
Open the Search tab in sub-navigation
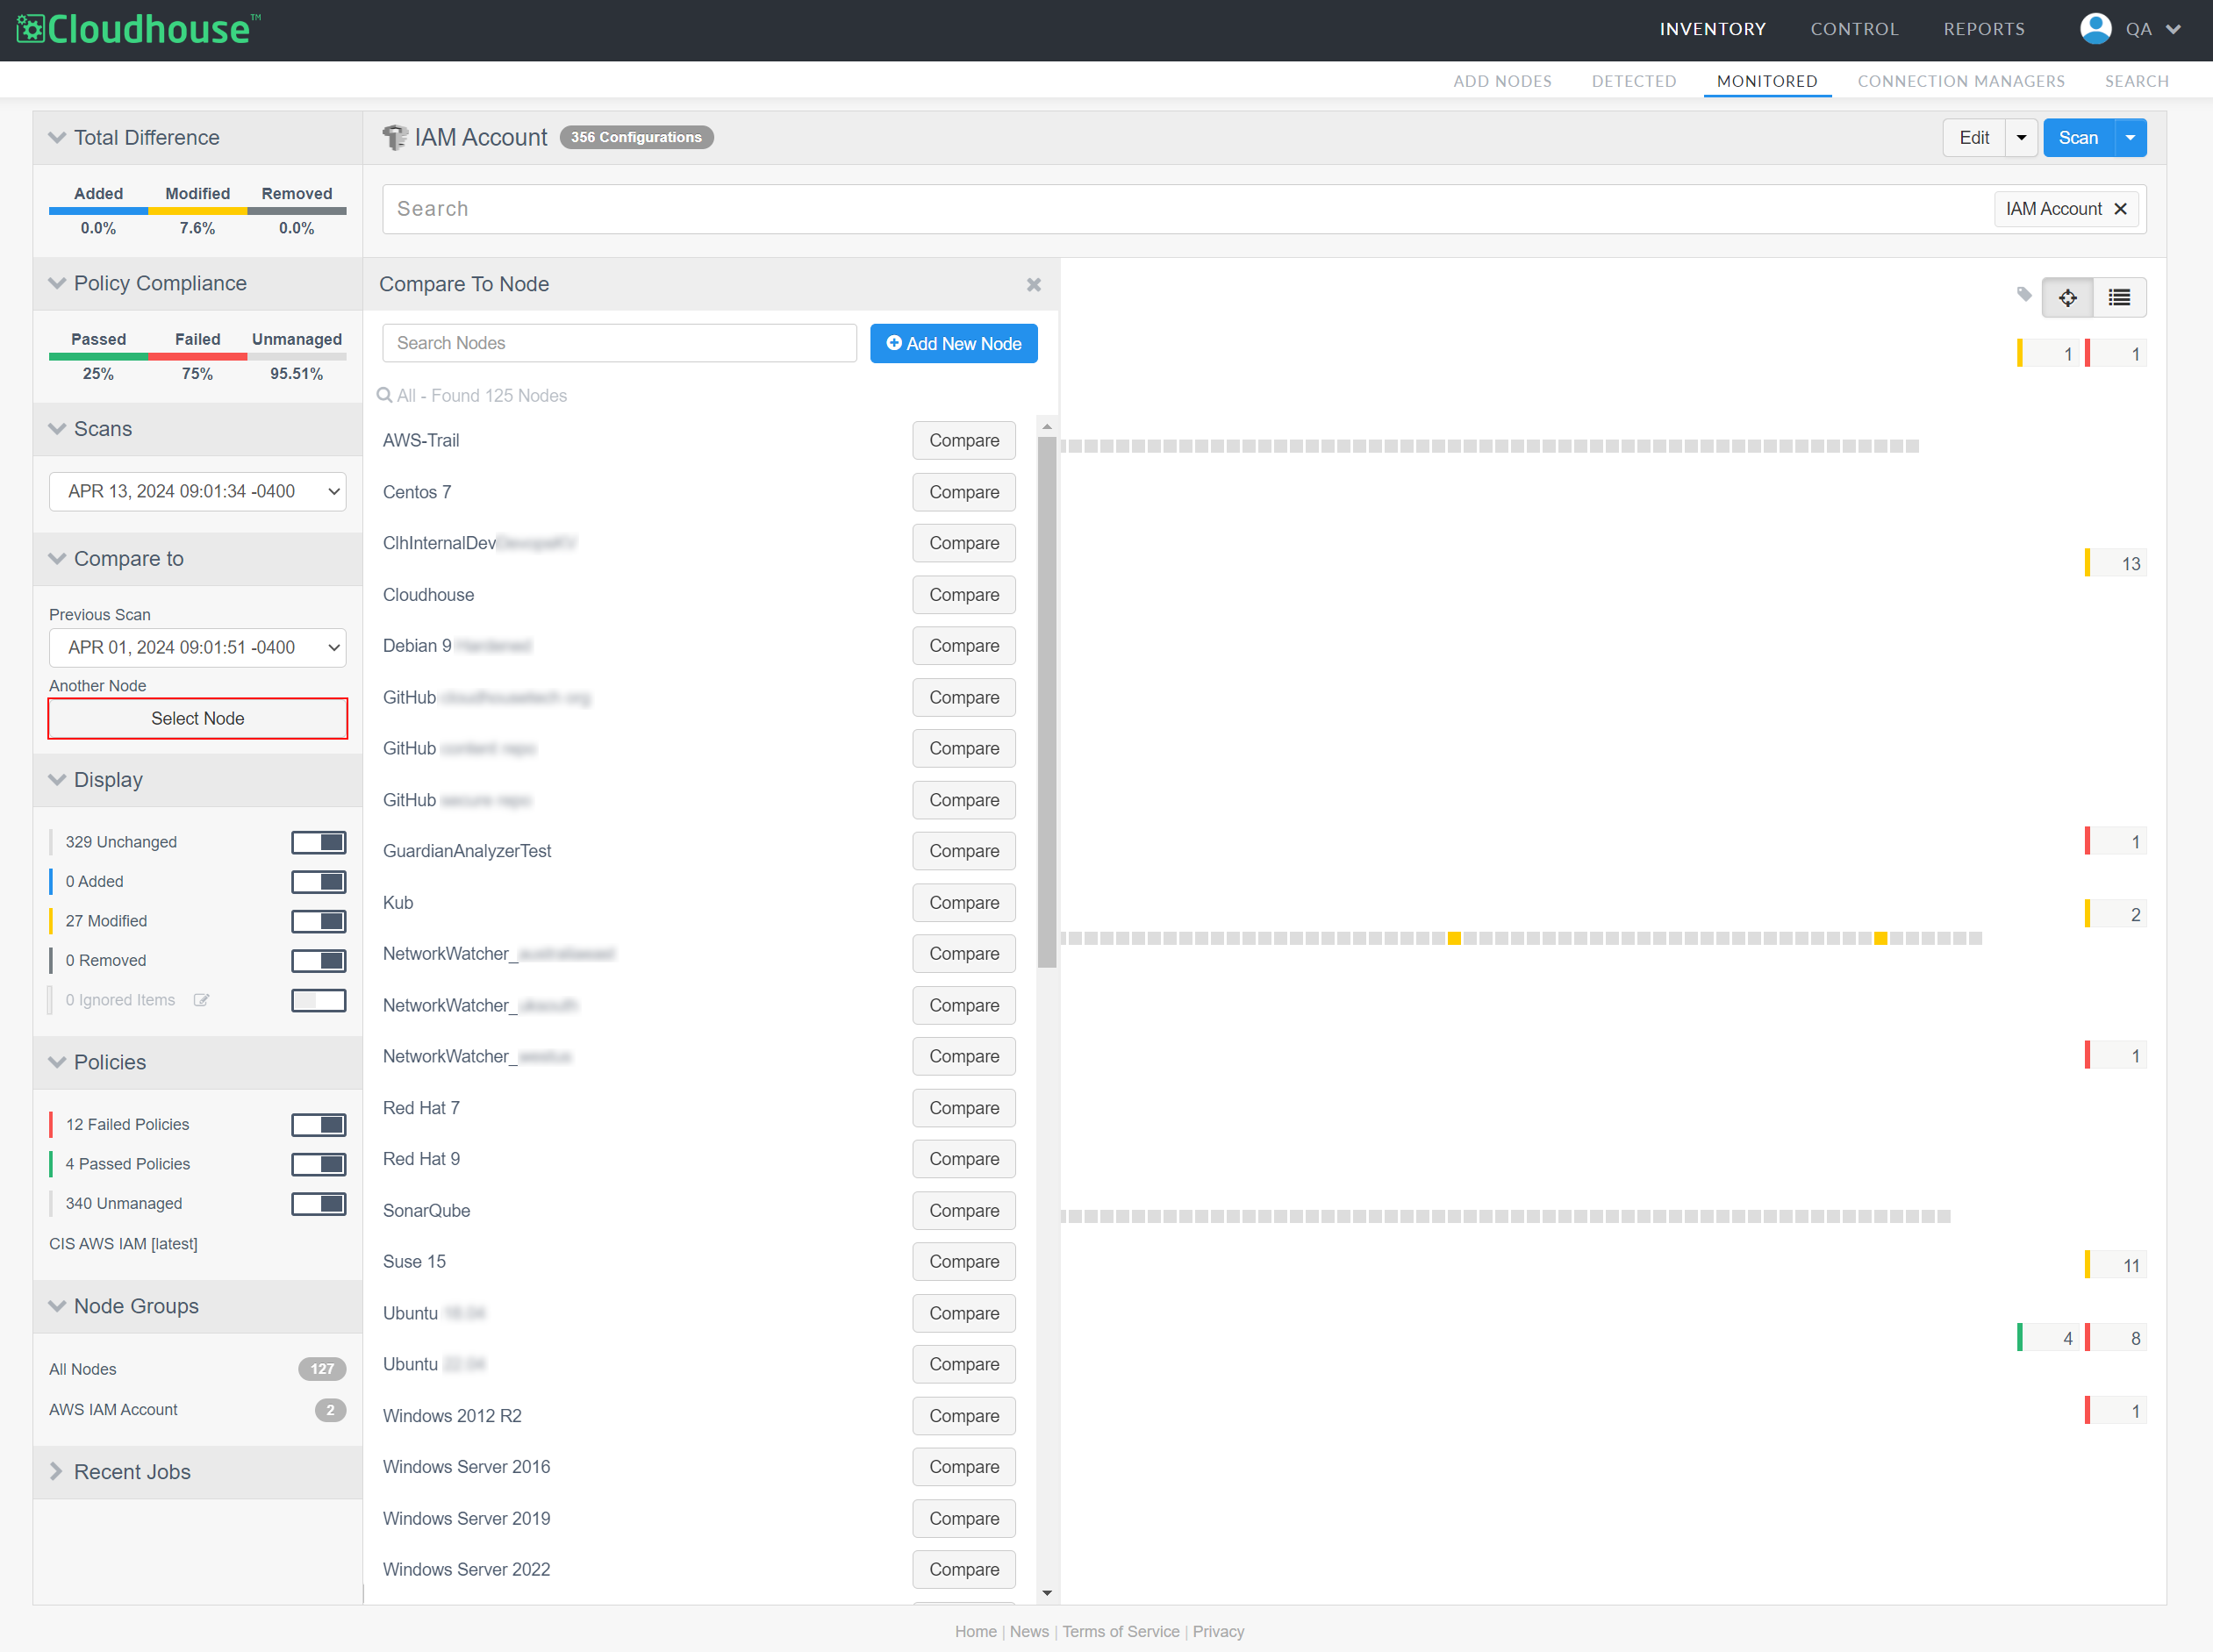point(2136,81)
